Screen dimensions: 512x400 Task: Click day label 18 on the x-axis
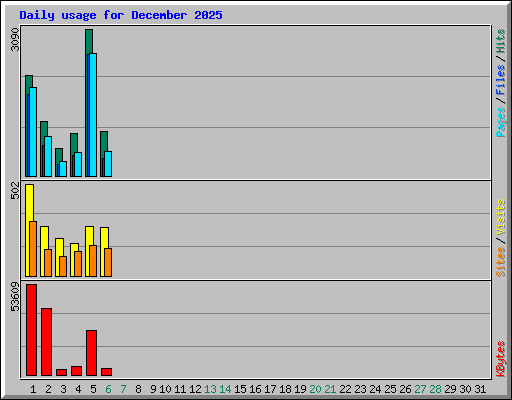pos(285,389)
